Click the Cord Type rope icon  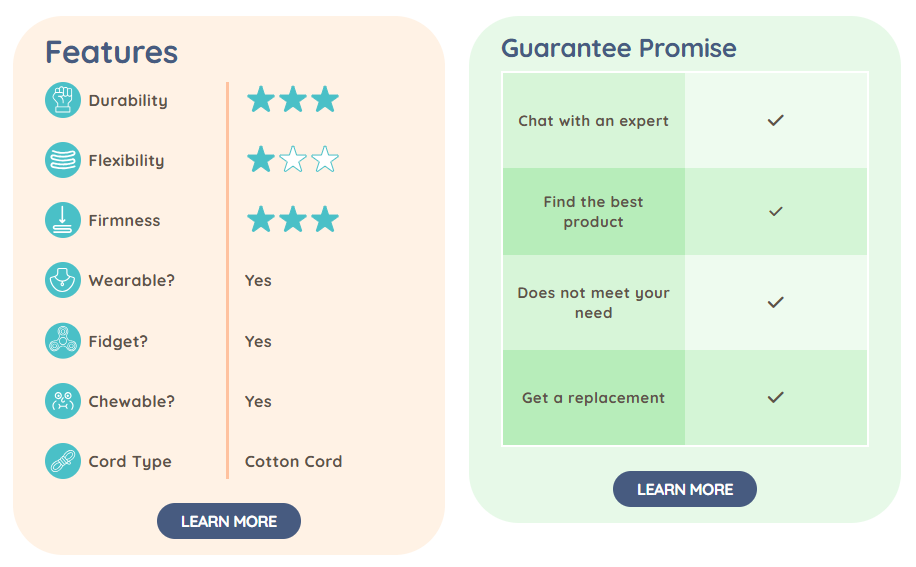[x=63, y=461]
